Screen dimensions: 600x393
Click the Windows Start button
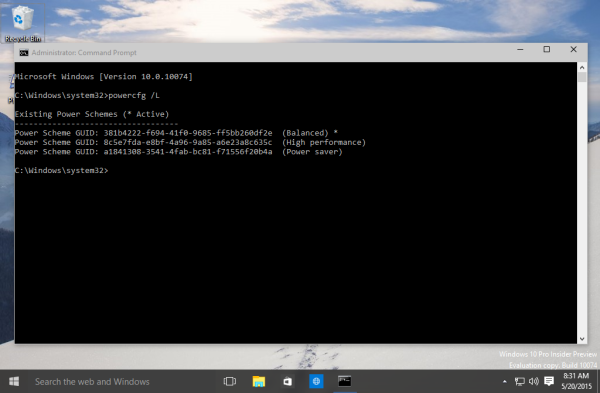click(14, 382)
